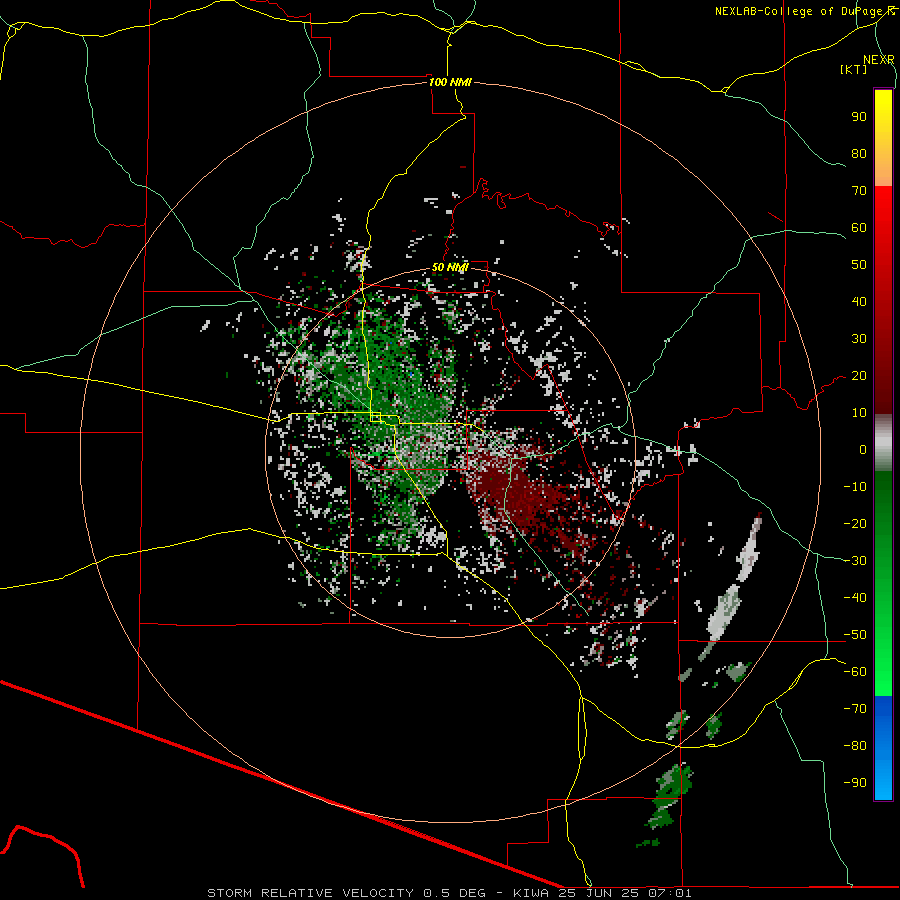Click the 10 value on velocity scale

859,413
